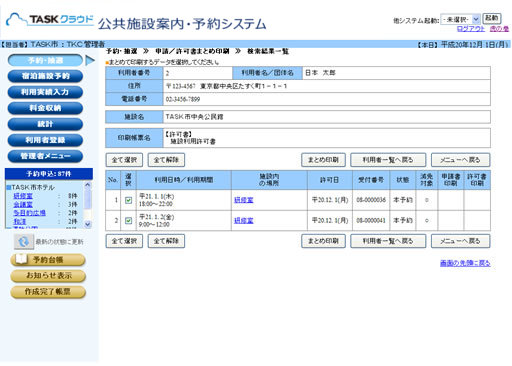The width and height of the screenshot is (512, 366).
Task: Click the 起動 button next to the dropdown
Action: (492, 18)
